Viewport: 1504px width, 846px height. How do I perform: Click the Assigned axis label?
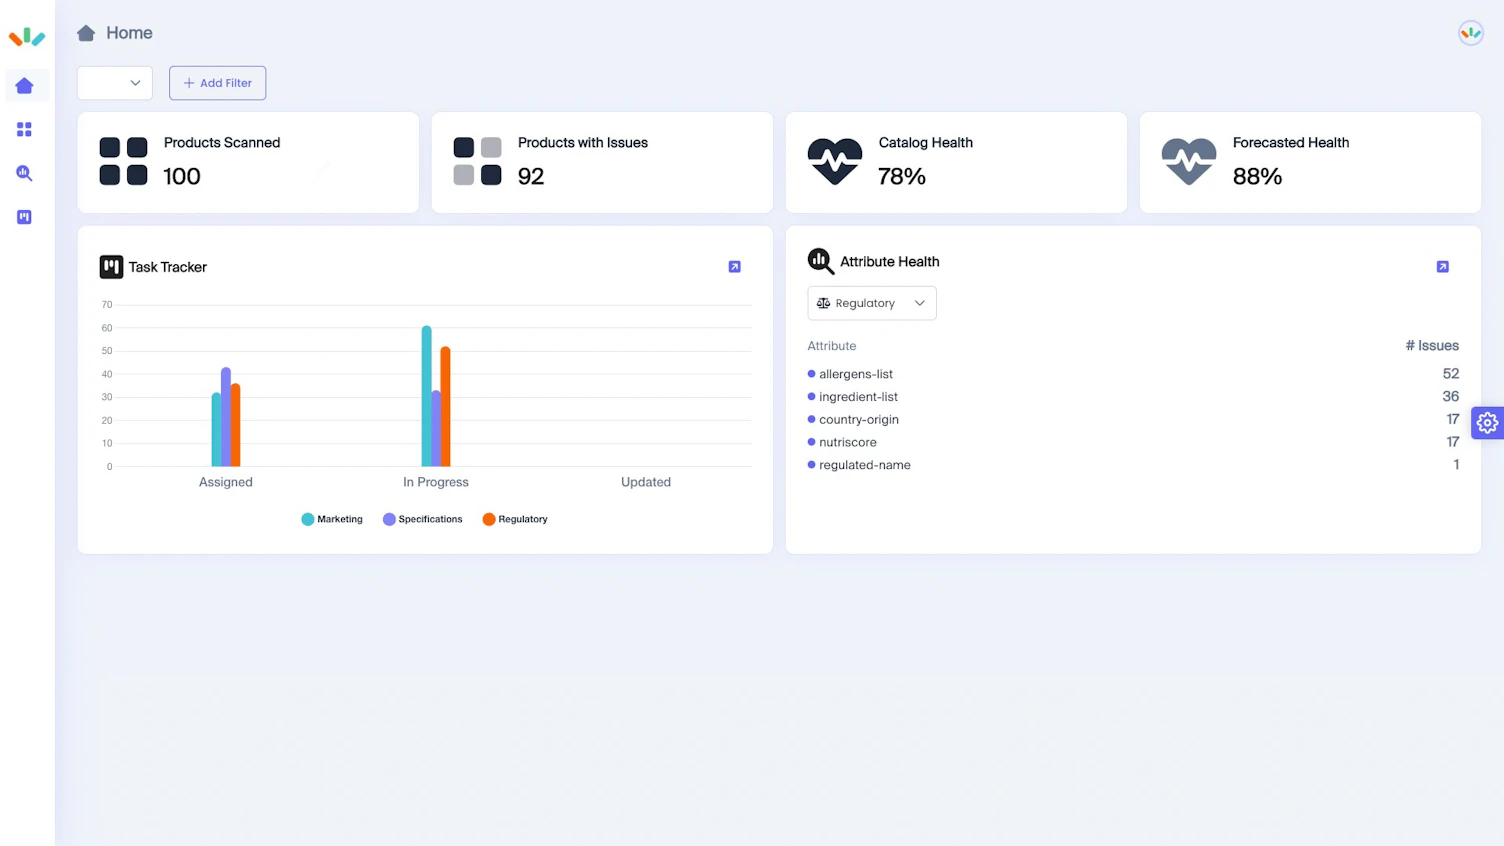tap(226, 482)
